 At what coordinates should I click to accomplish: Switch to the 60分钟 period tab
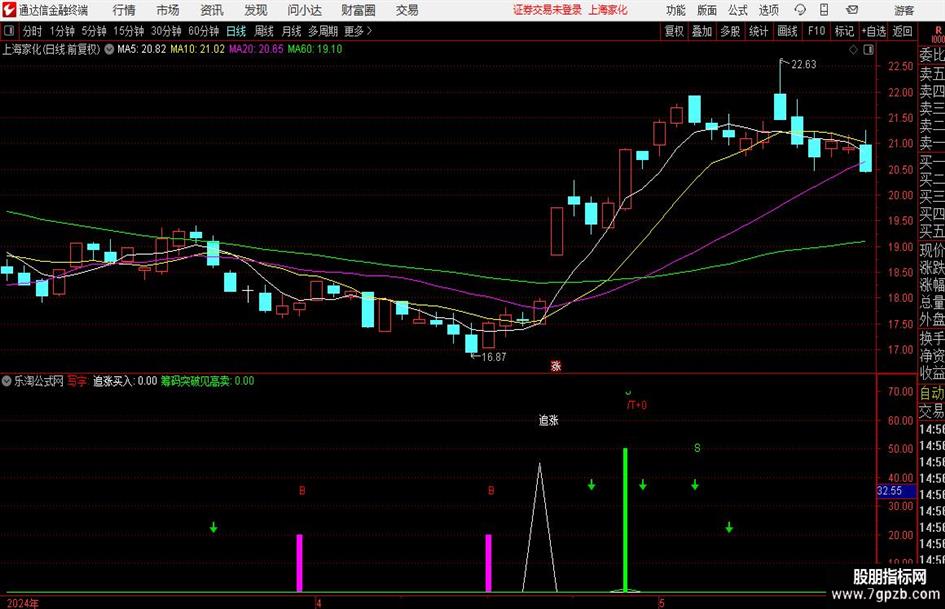pyautogui.click(x=203, y=31)
